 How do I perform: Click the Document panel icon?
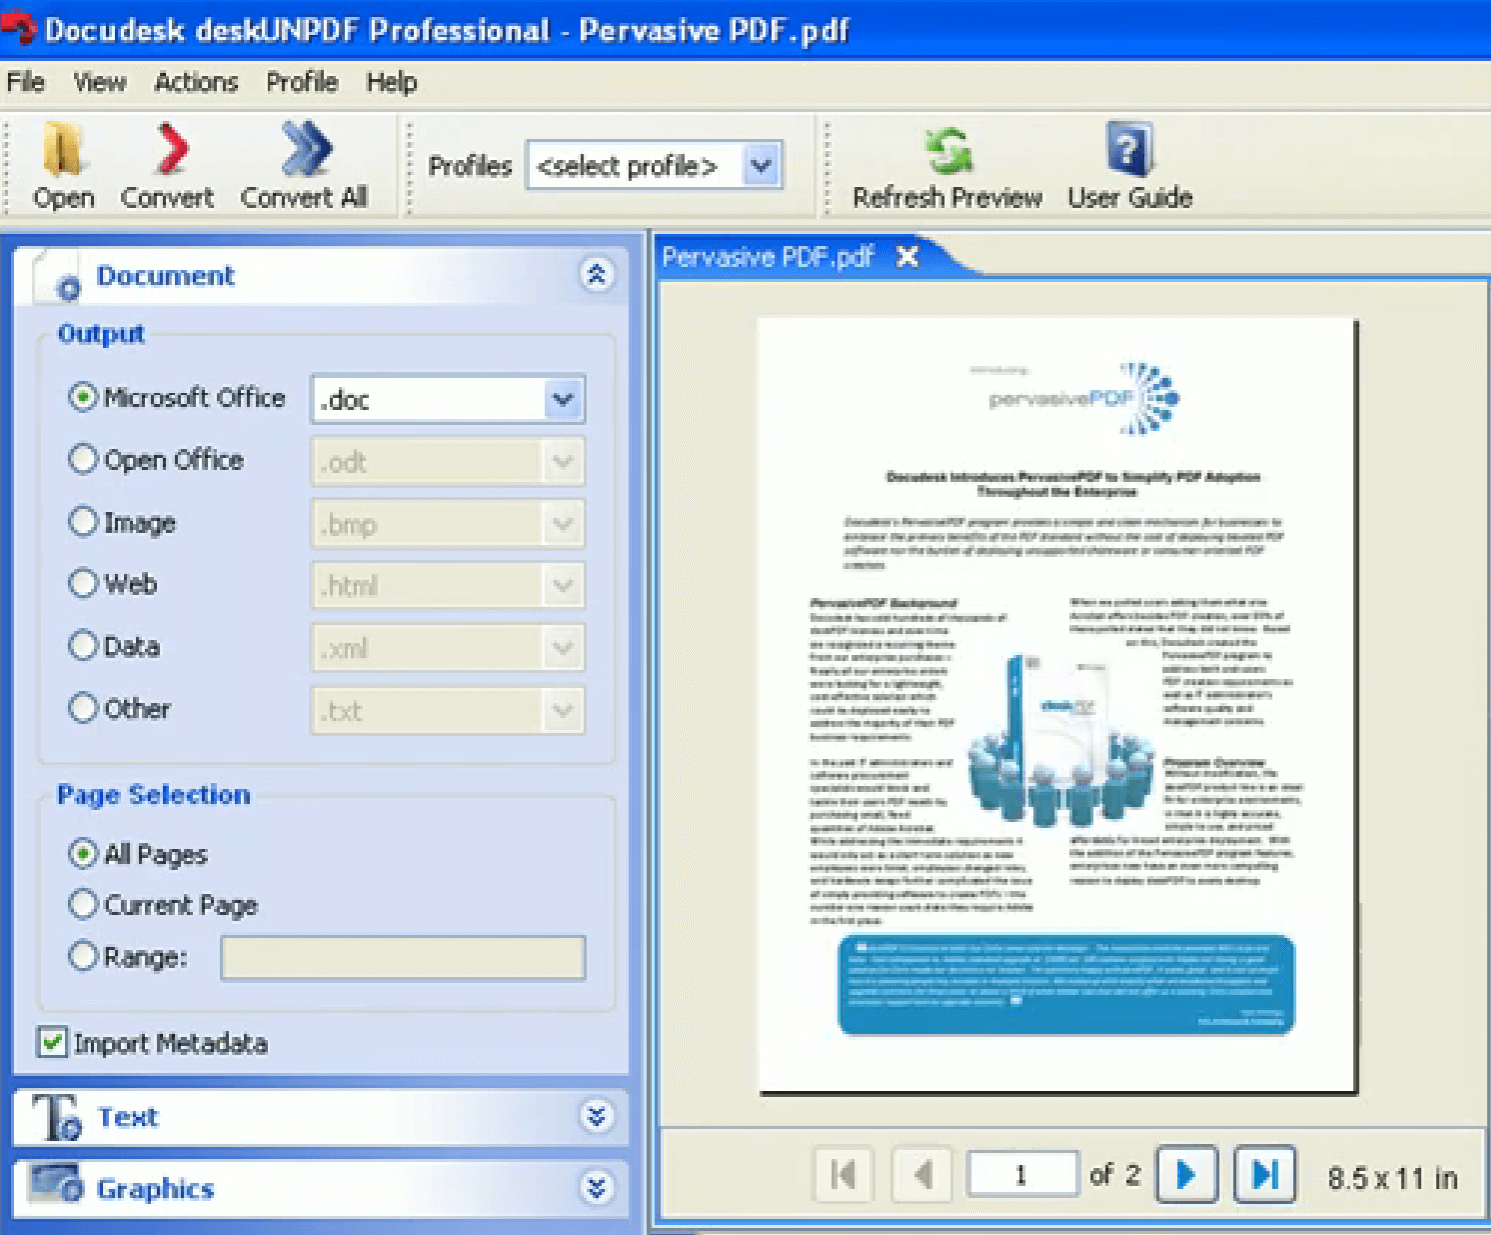66,284
